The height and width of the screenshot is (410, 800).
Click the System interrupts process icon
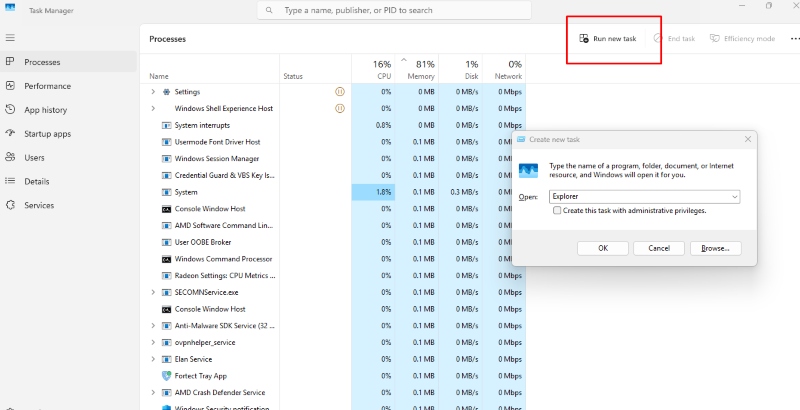[x=166, y=125]
